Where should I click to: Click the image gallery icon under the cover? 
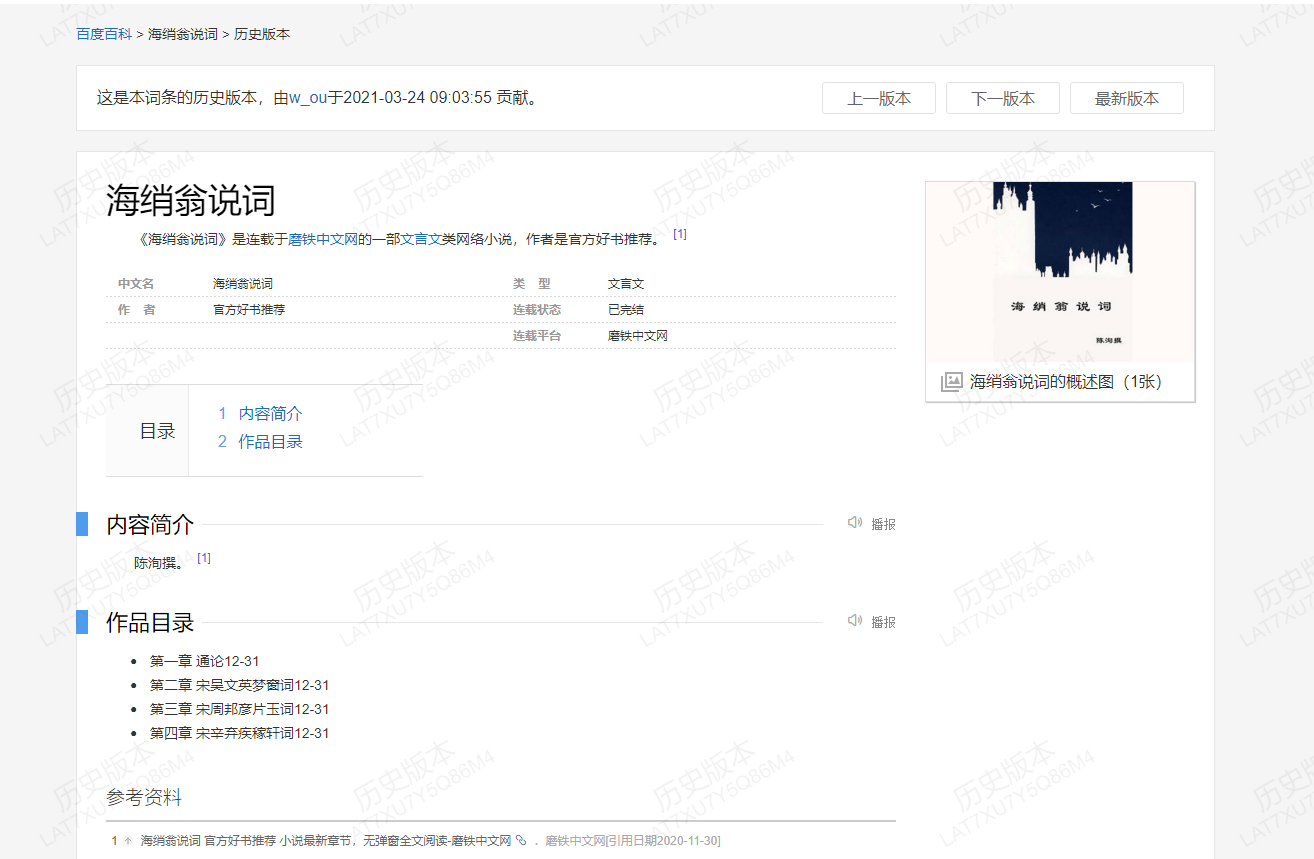[x=952, y=382]
